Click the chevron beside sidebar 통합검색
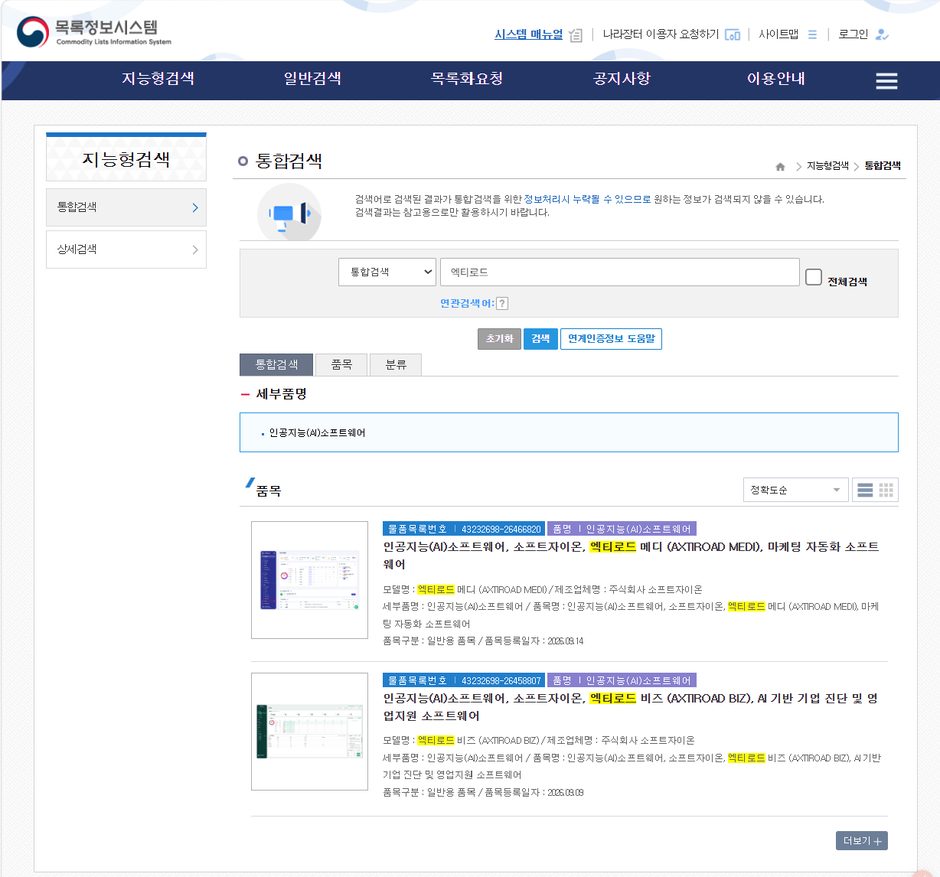The image size is (940, 877). point(195,207)
